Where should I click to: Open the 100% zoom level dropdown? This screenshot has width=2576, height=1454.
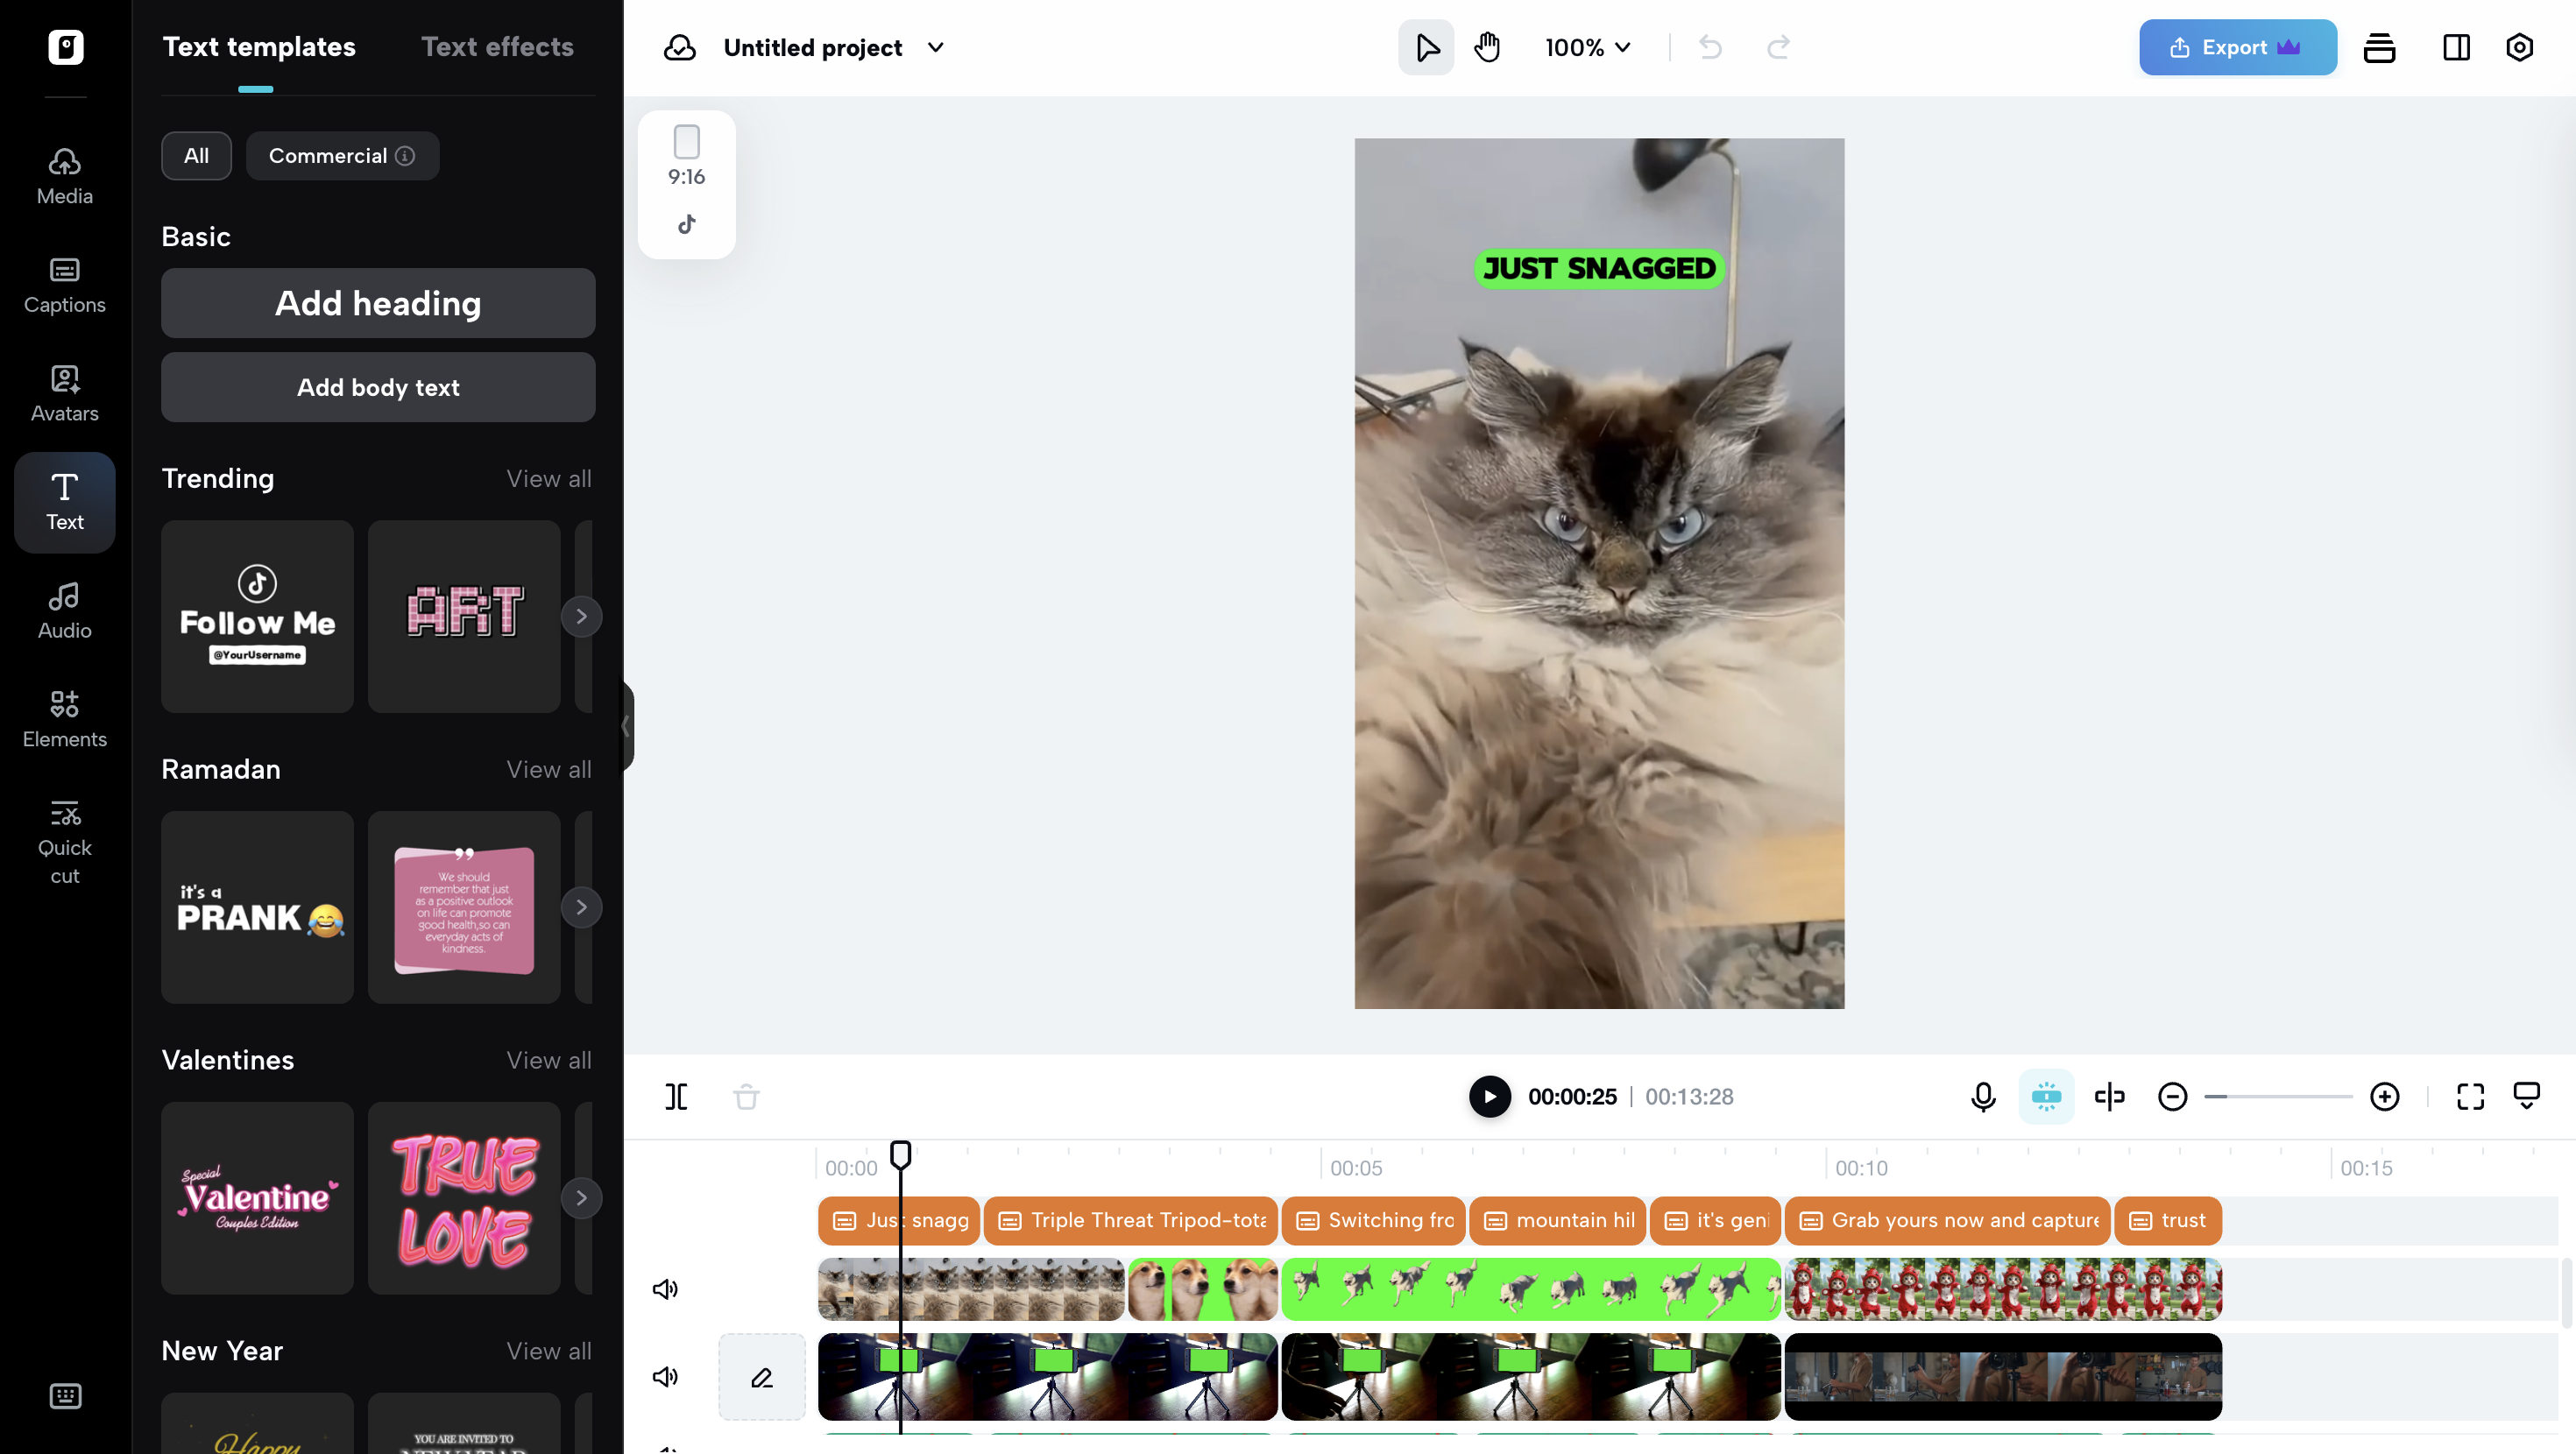pos(1587,47)
